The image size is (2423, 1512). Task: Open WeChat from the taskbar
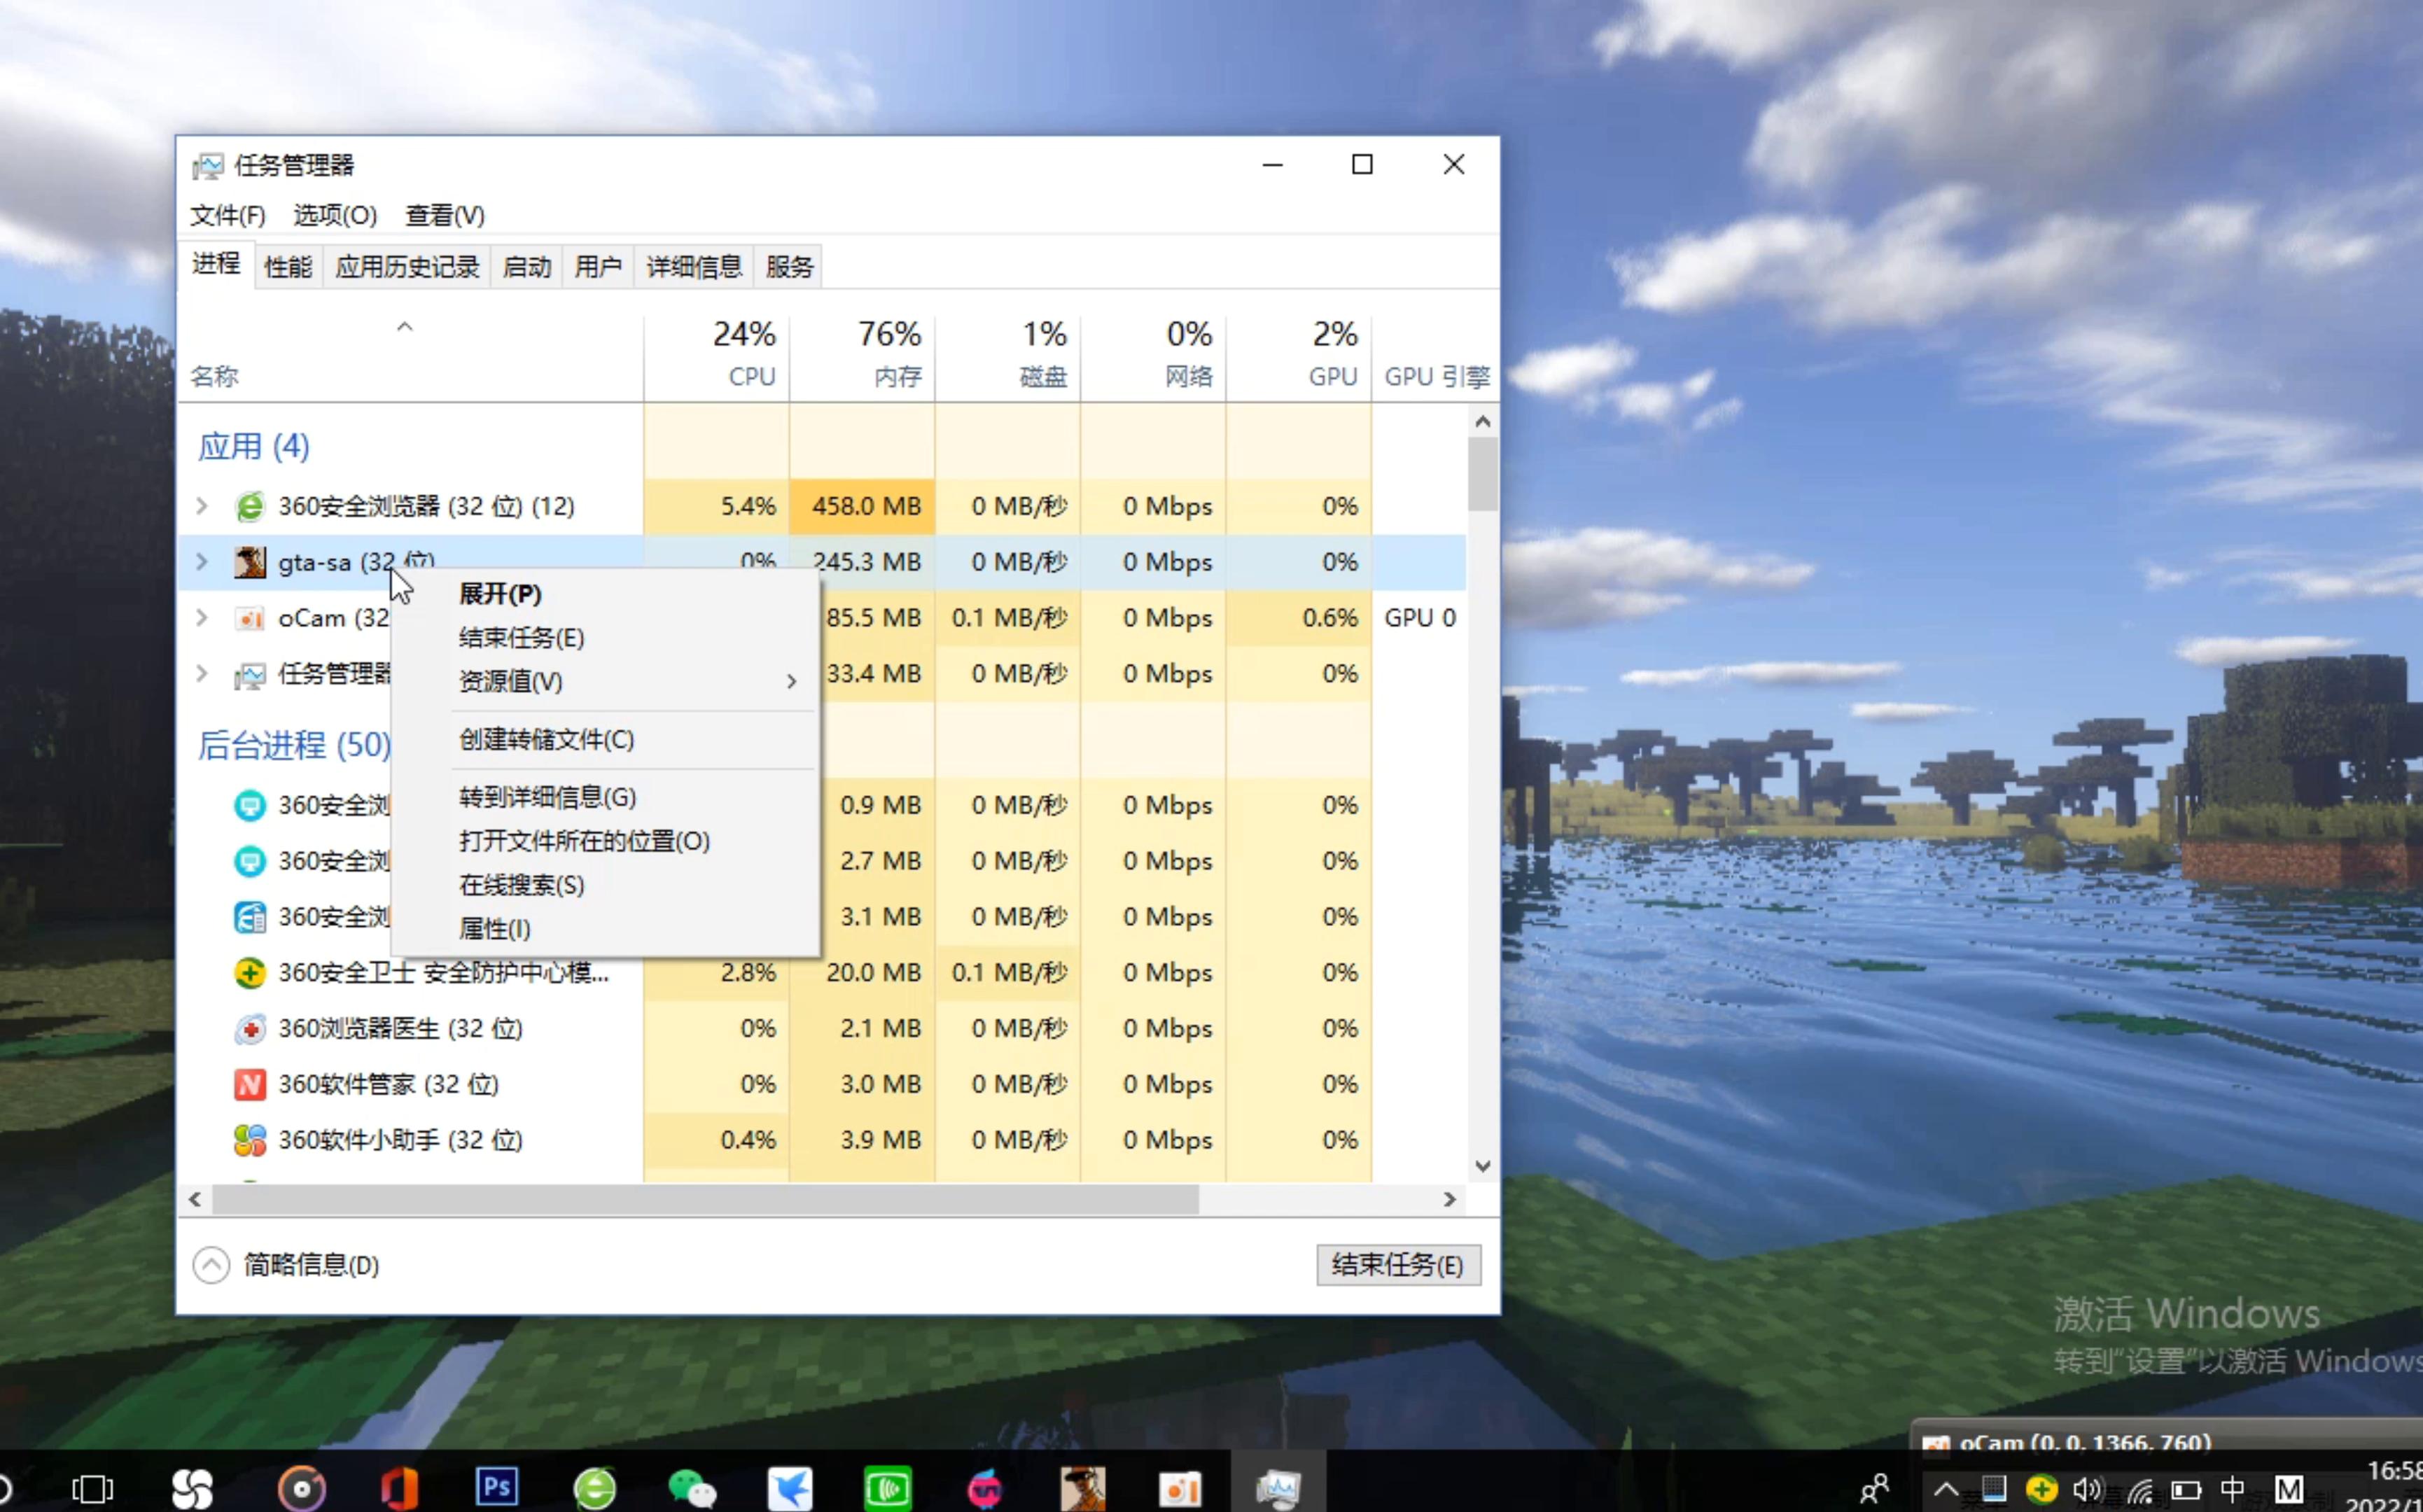coord(693,1487)
